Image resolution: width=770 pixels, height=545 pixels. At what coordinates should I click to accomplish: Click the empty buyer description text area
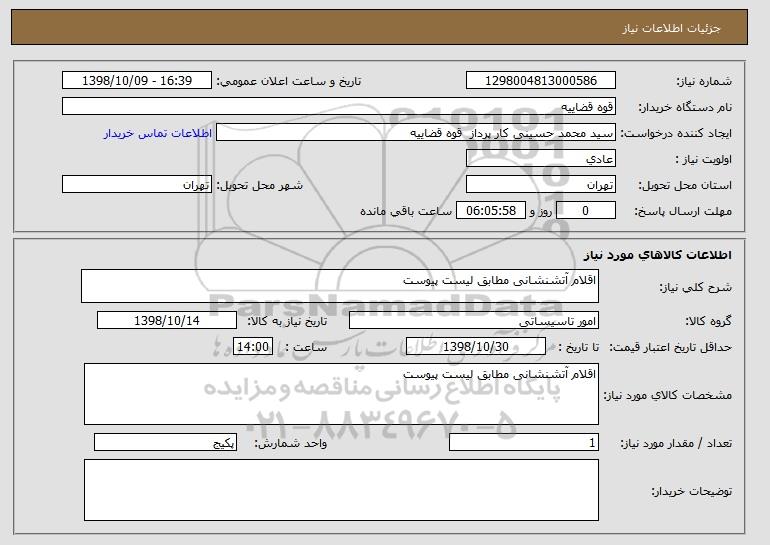(341, 490)
